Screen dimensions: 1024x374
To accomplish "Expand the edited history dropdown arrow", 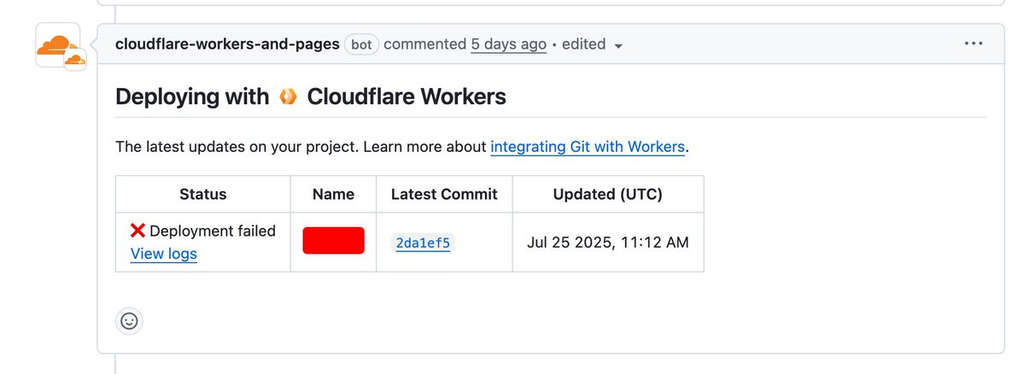I will (x=618, y=46).
